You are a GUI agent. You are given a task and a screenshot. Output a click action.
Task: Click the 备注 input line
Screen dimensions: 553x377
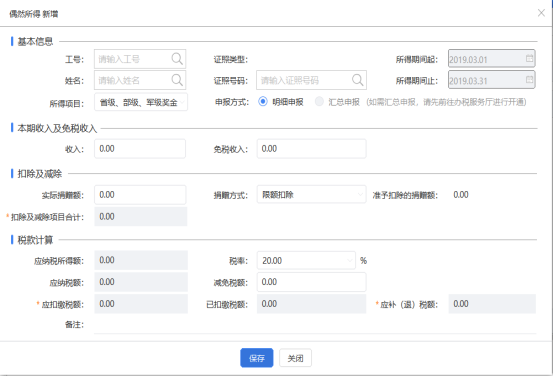pos(315,324)
